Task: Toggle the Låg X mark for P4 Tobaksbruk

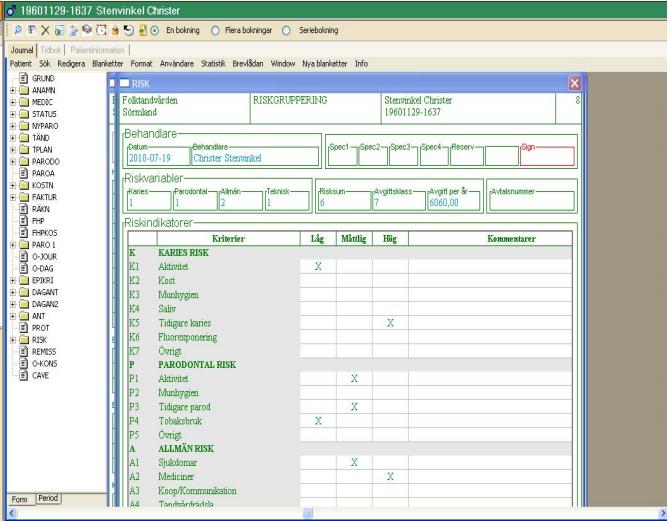Action: (x=318, y=421)
